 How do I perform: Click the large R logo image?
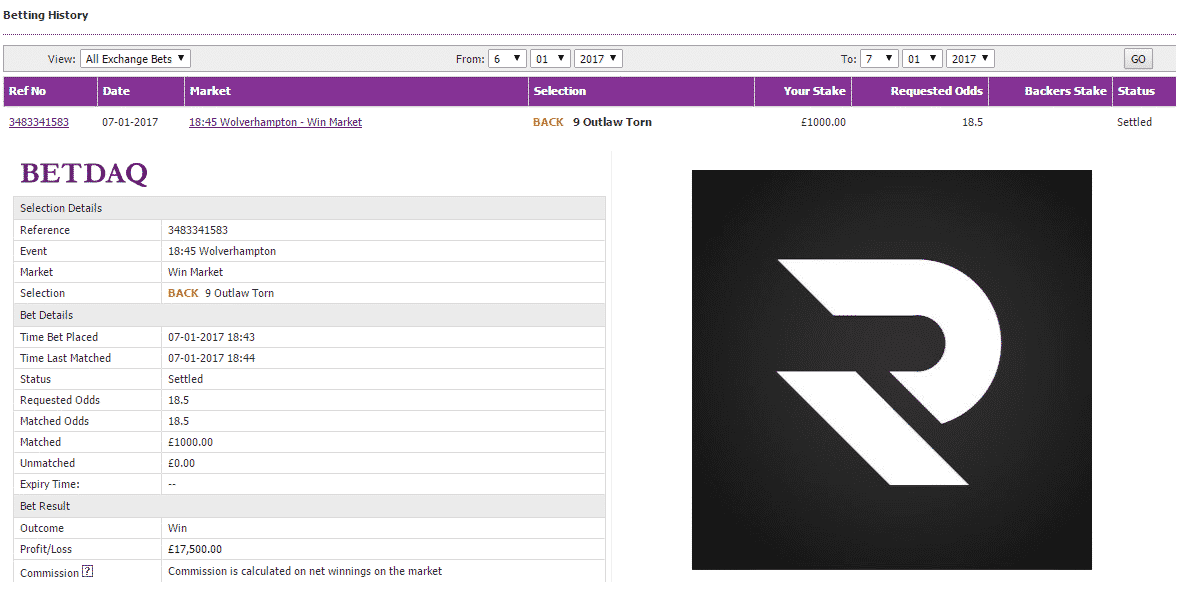point(892,370)
